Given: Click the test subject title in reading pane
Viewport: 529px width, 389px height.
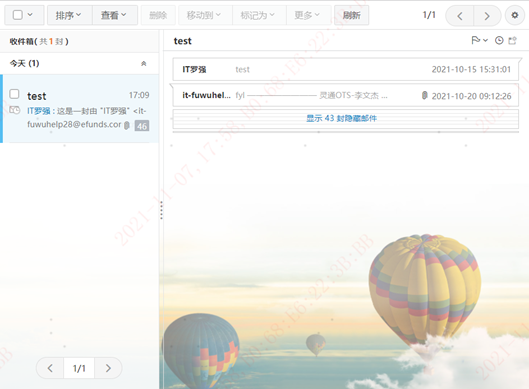Looking at the screenshot, I should [x=183, y=41].
